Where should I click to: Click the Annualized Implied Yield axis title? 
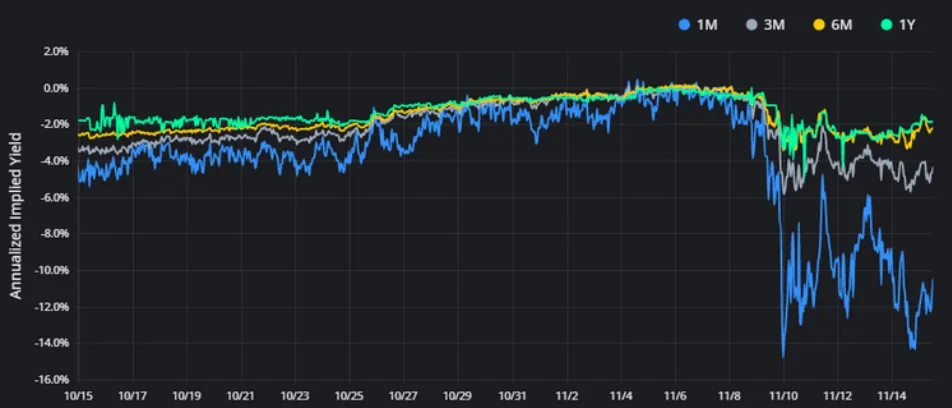pos(16,216)
